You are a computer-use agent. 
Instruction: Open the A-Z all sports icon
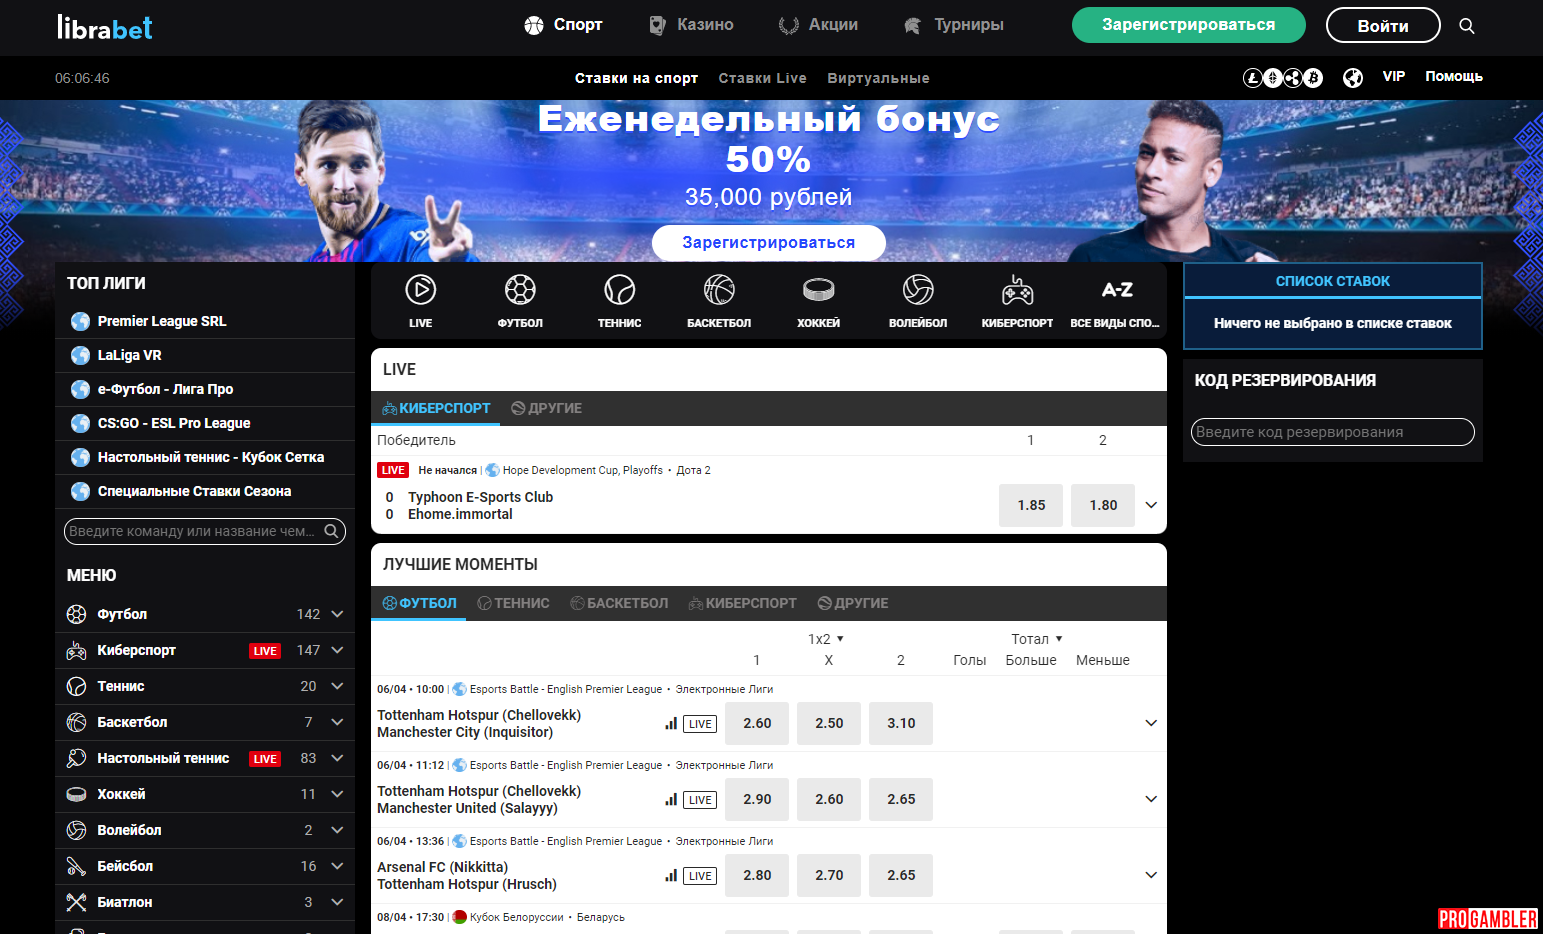point(1116,290)
